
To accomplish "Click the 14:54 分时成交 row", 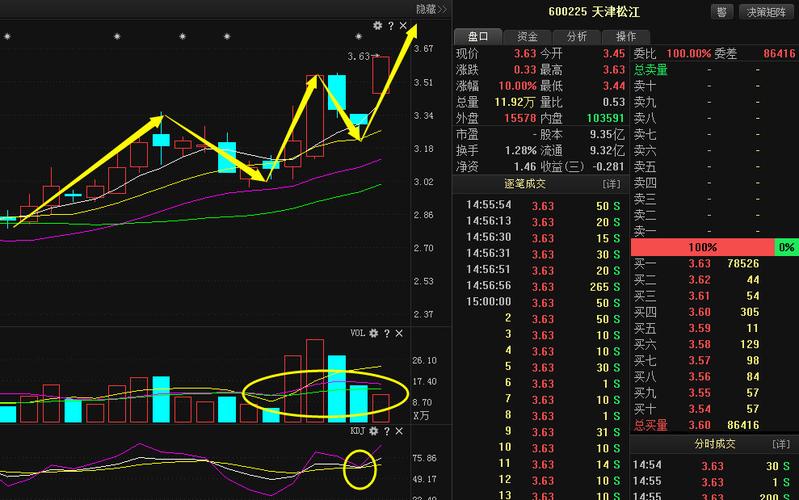I will click(714, 465).
